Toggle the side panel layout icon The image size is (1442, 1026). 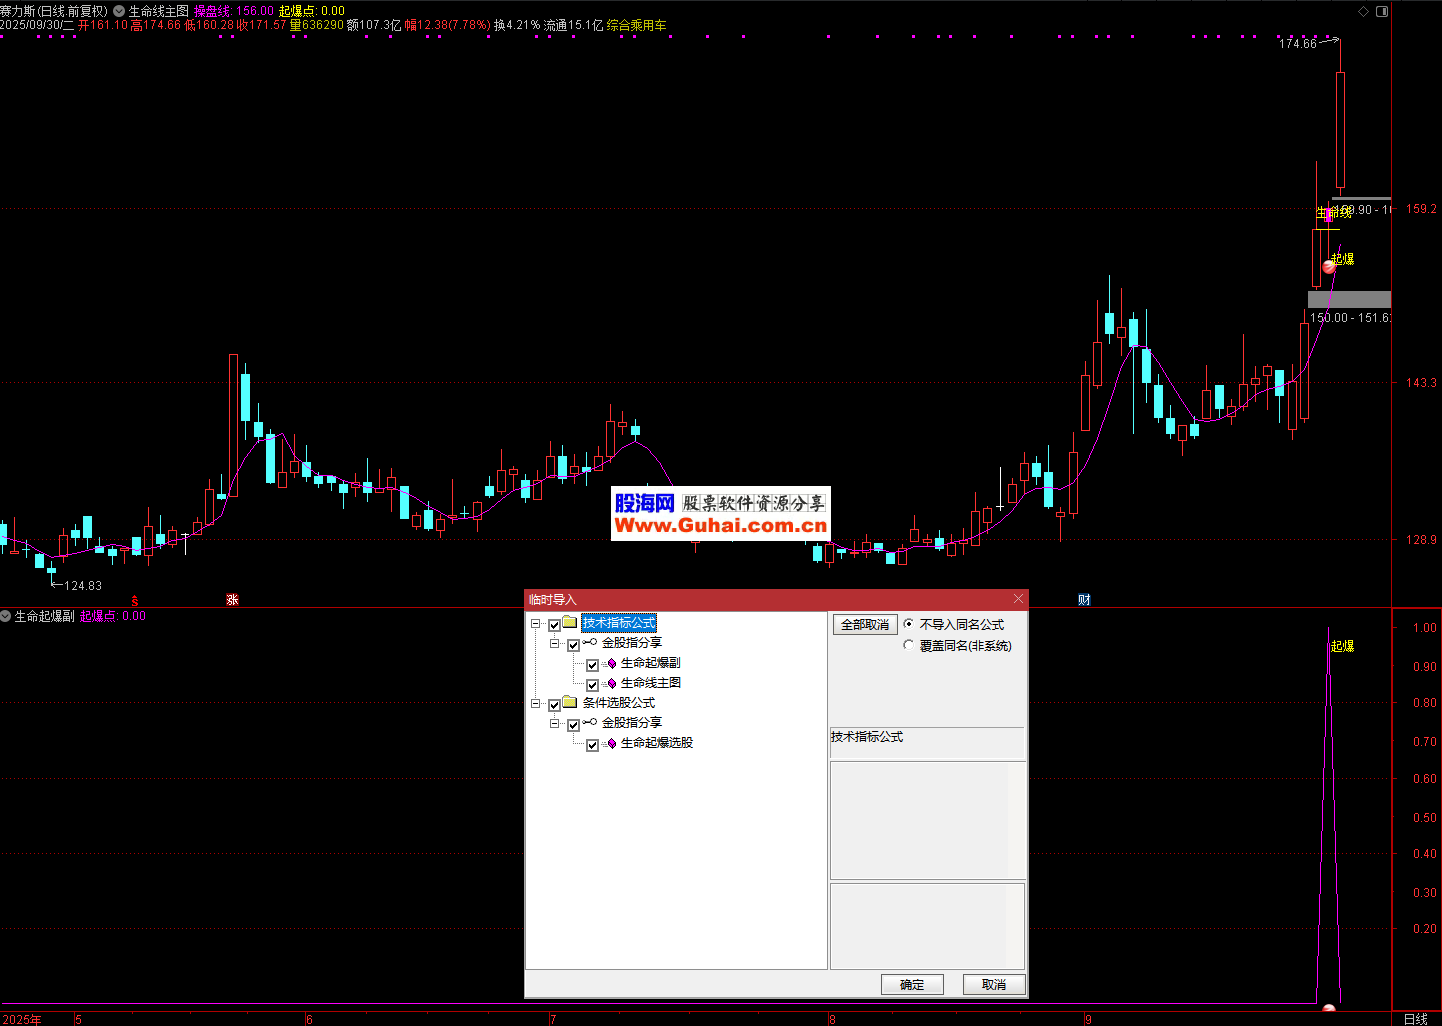pos(1382,11)
